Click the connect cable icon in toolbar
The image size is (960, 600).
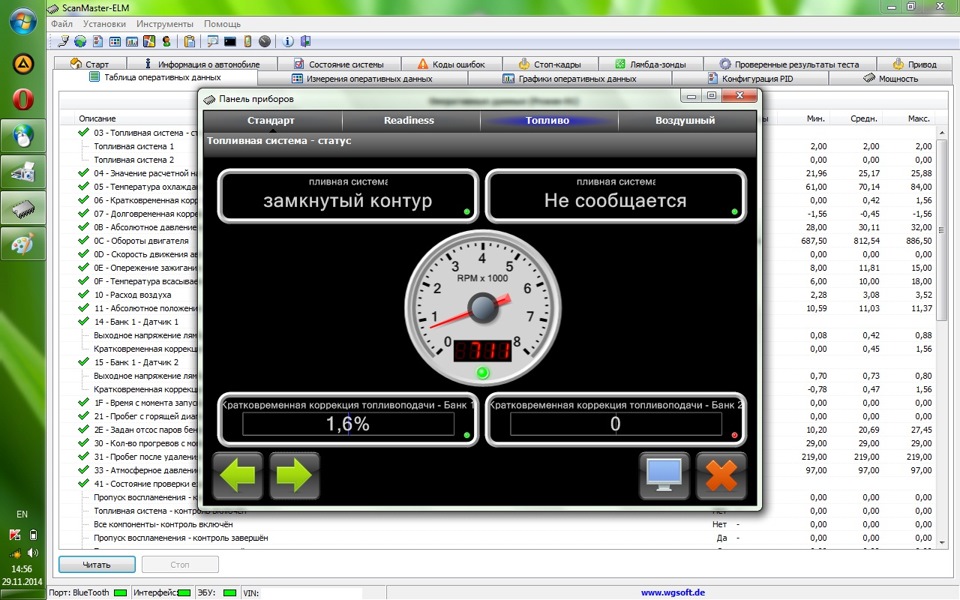point(63,41)
